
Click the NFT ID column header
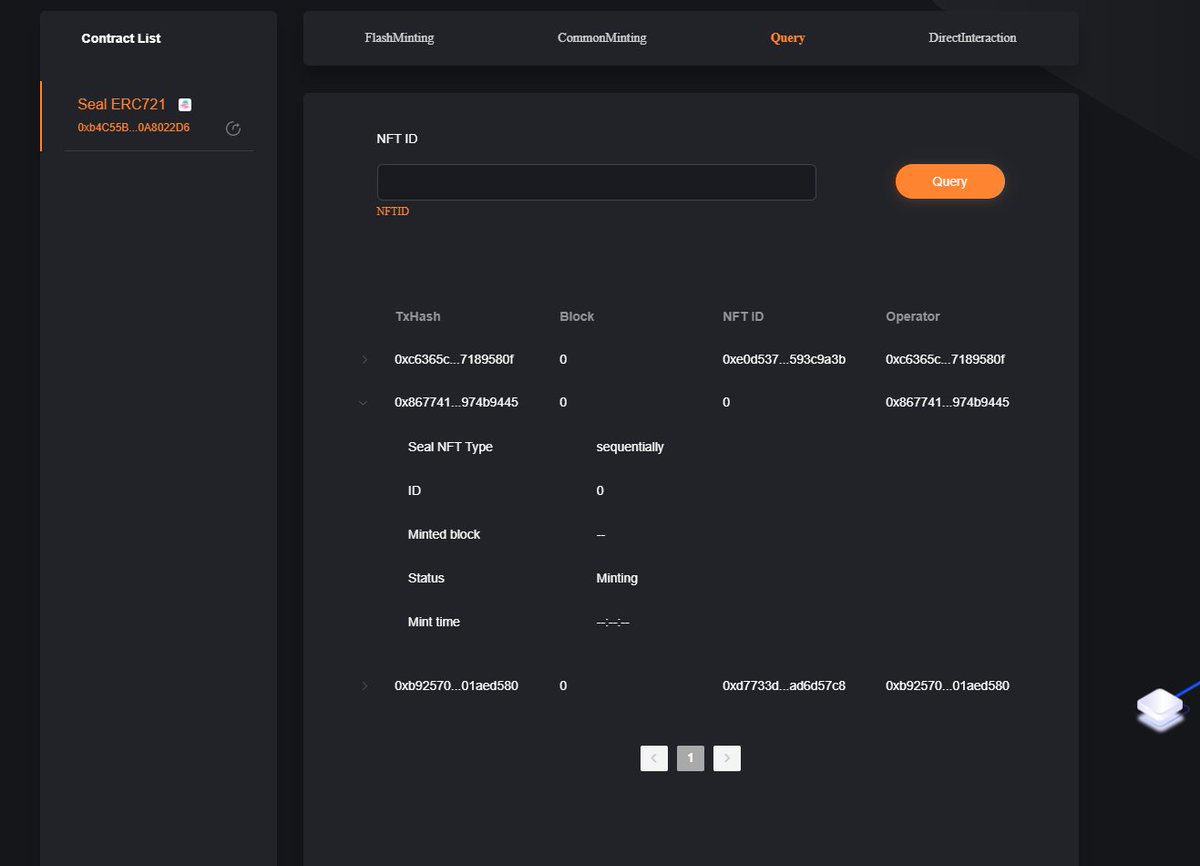[x=743, y=316]
